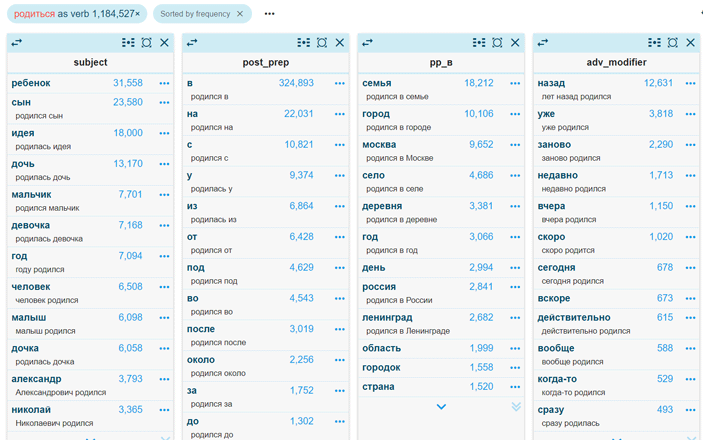The width and height of the screenshot is (703, 440).
Task: Close the adv_modifier column
Action: tap(690, 43)
